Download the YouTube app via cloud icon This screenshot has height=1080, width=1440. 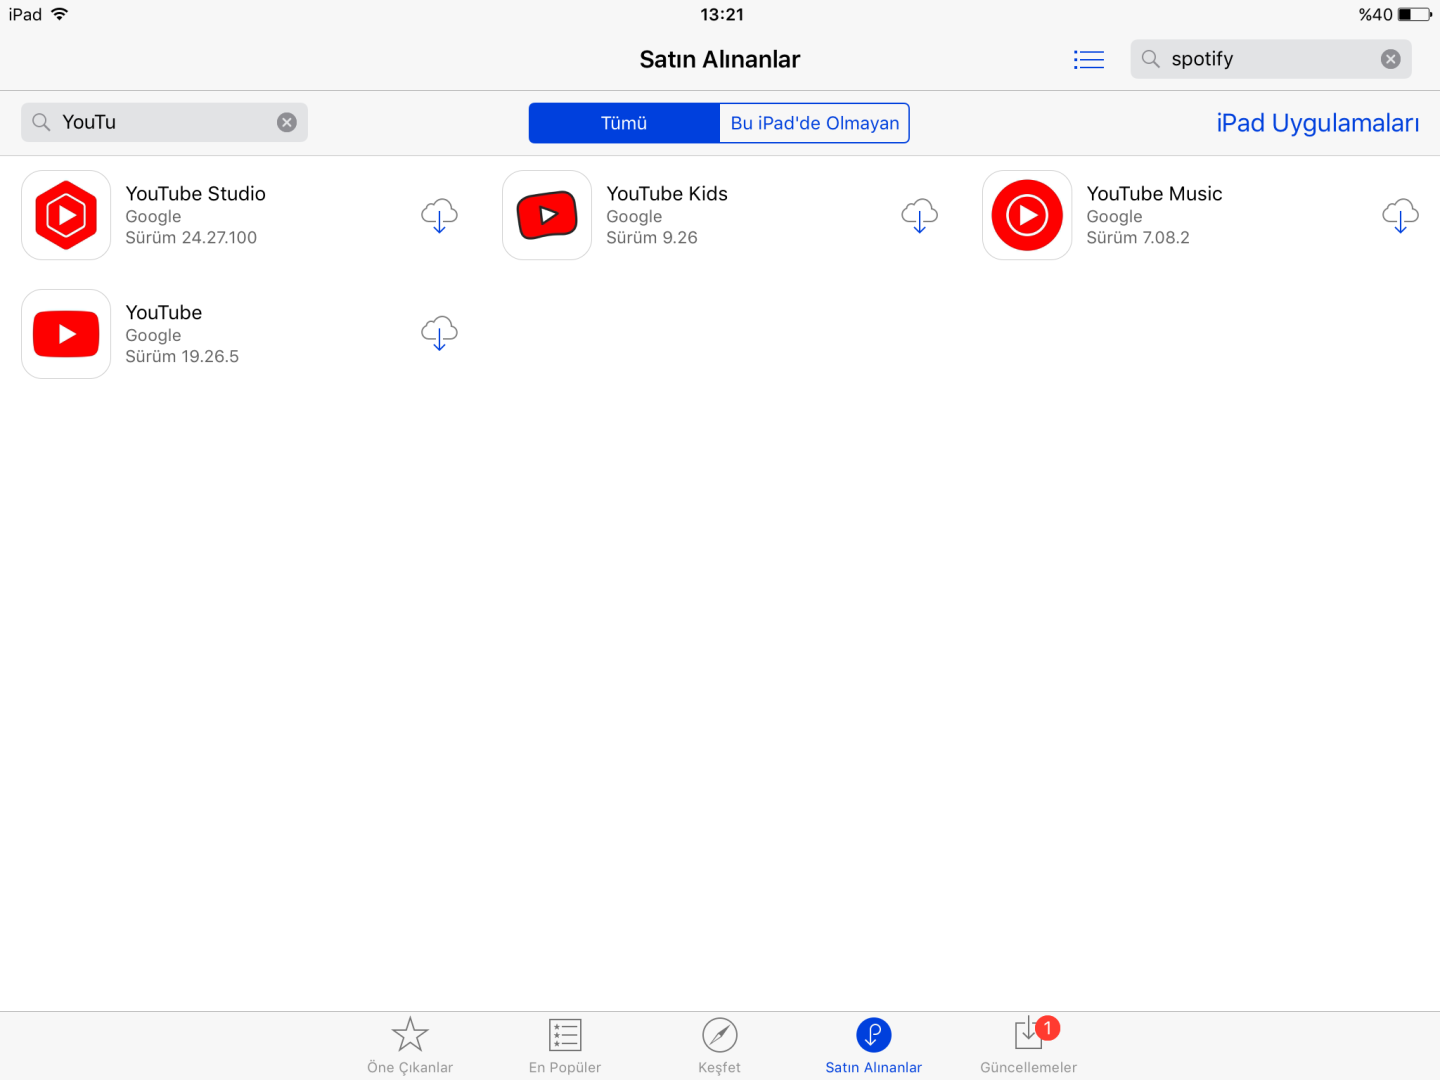point(439,333)
